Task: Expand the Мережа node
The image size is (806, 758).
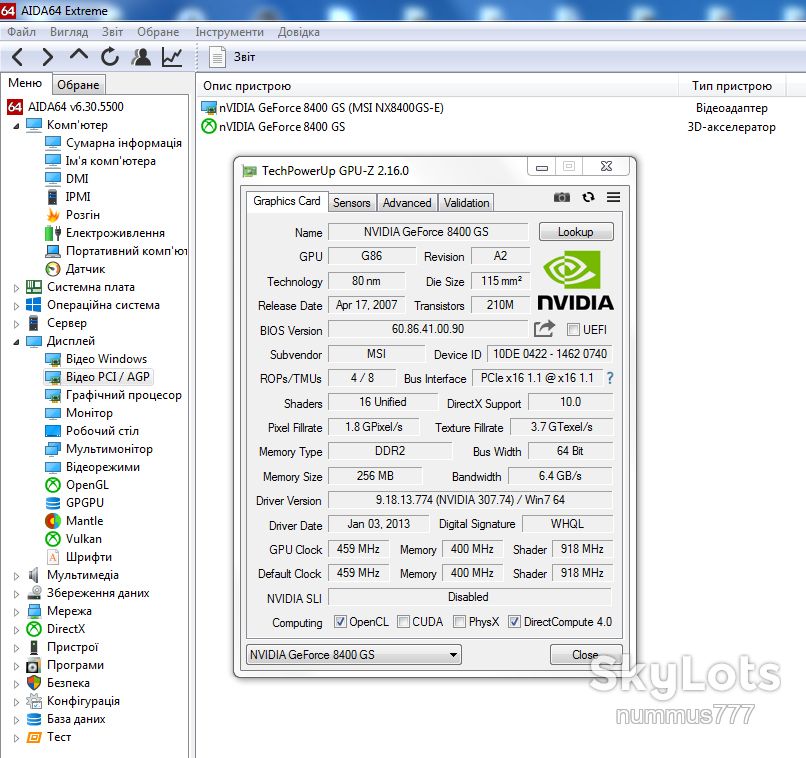Action: point(16,612)
